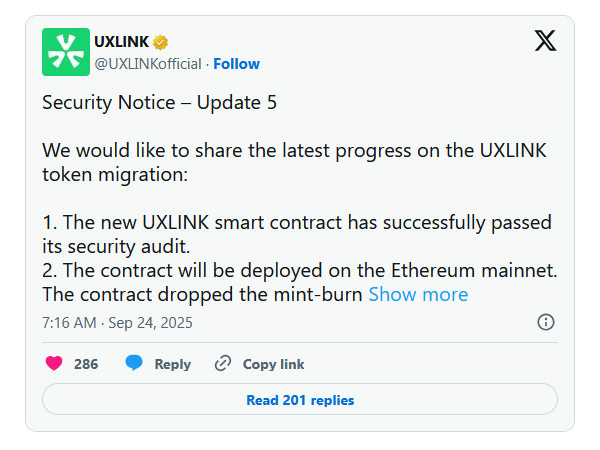Viewport: 600px width, 450px height.
Task: Open Read 201 replies button
Action: tap(300, 399)
